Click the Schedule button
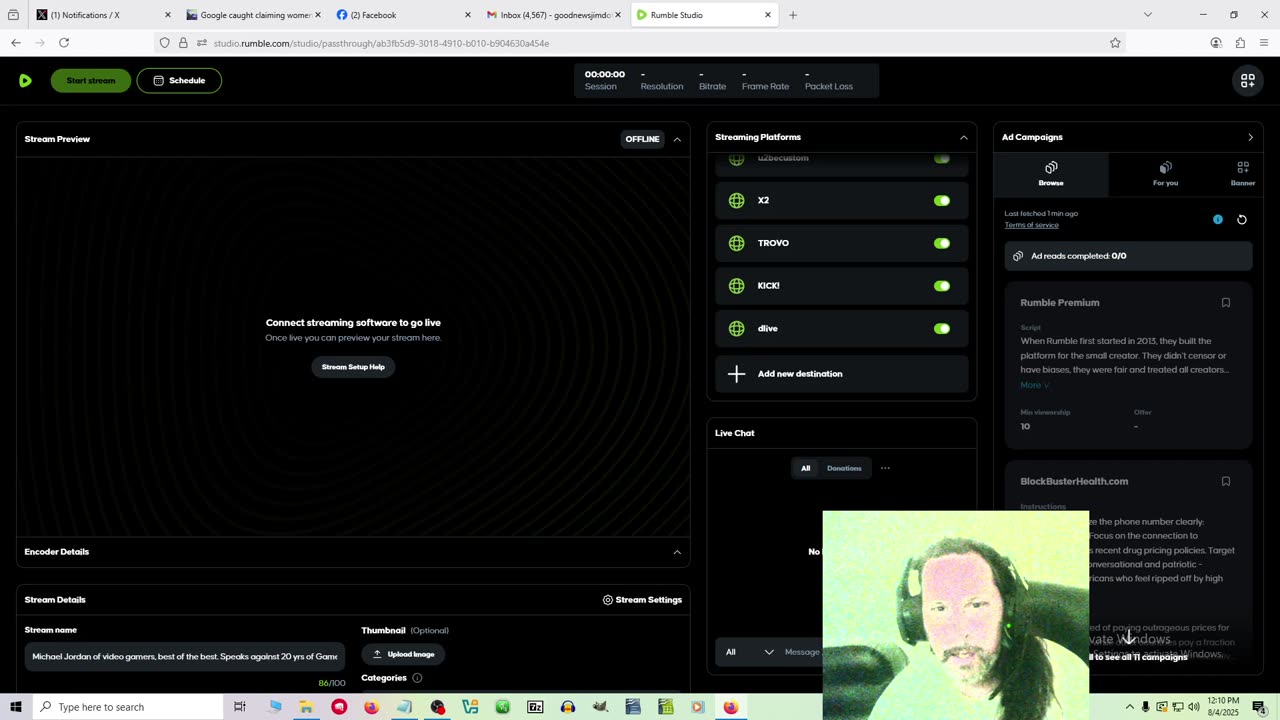The image size is (1280, 720). [179, 81]
